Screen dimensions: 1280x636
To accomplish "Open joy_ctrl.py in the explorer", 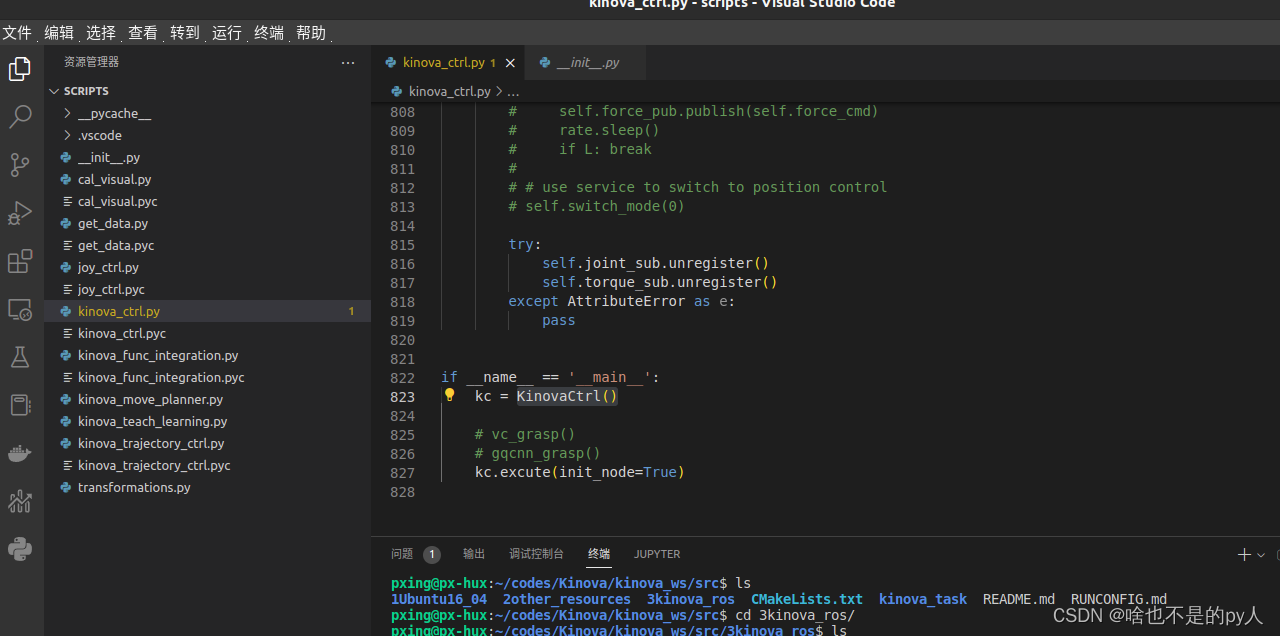I will tap(207, 267).
